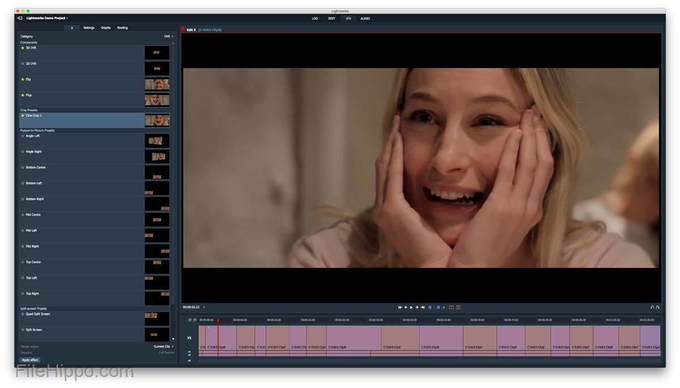Click the Apply effect button

point(30,360)
